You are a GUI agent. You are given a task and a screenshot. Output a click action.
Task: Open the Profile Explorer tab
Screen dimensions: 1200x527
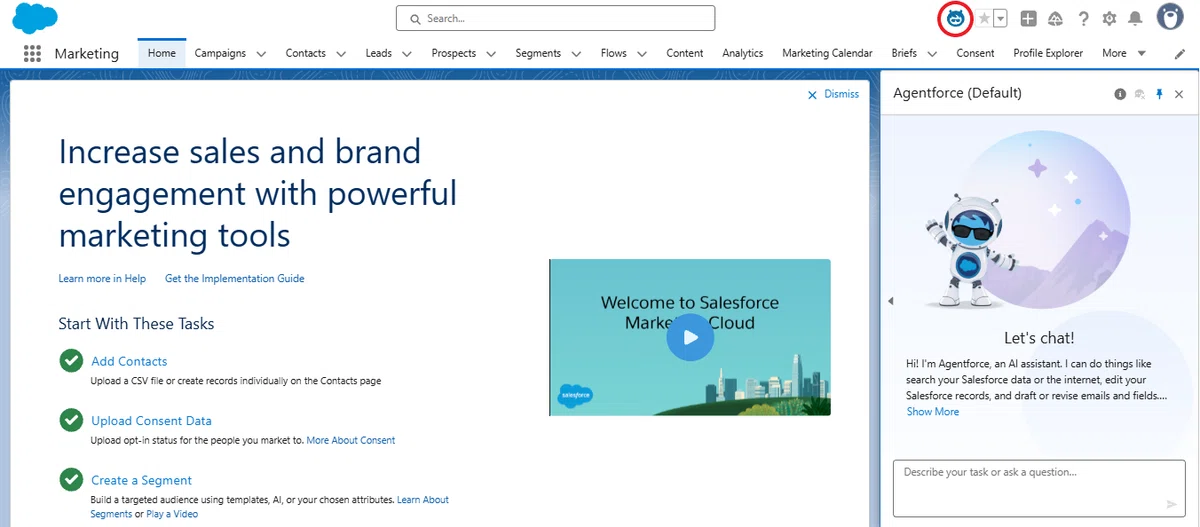click(x=1048, y=53)
